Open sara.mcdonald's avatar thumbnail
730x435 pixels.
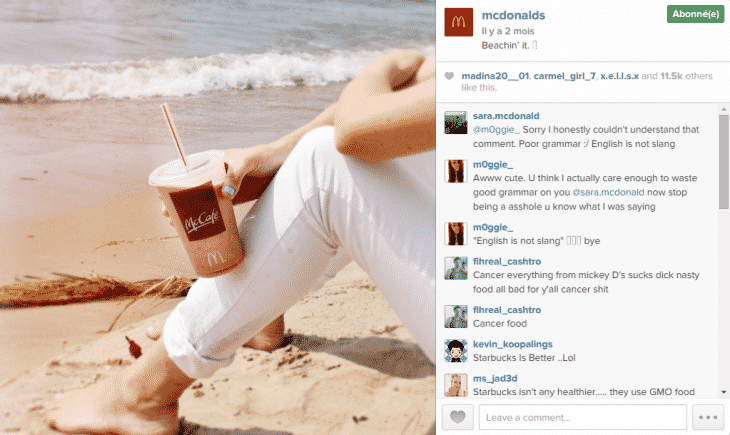pyautogui.click(x=456, y=122)
